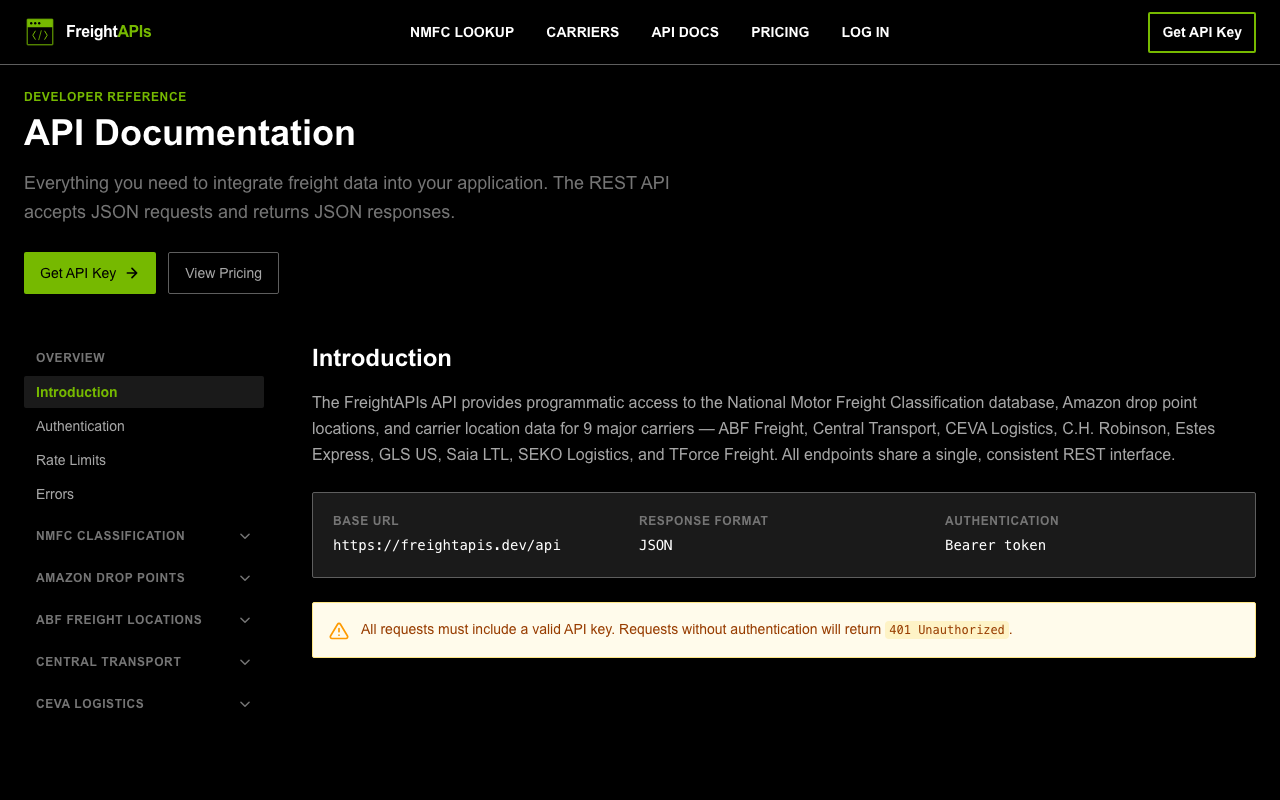Screen dimensions: 1280x800
Task: Click the 401 Unauthorized code snippet
Action: click(x=947, y=630)
